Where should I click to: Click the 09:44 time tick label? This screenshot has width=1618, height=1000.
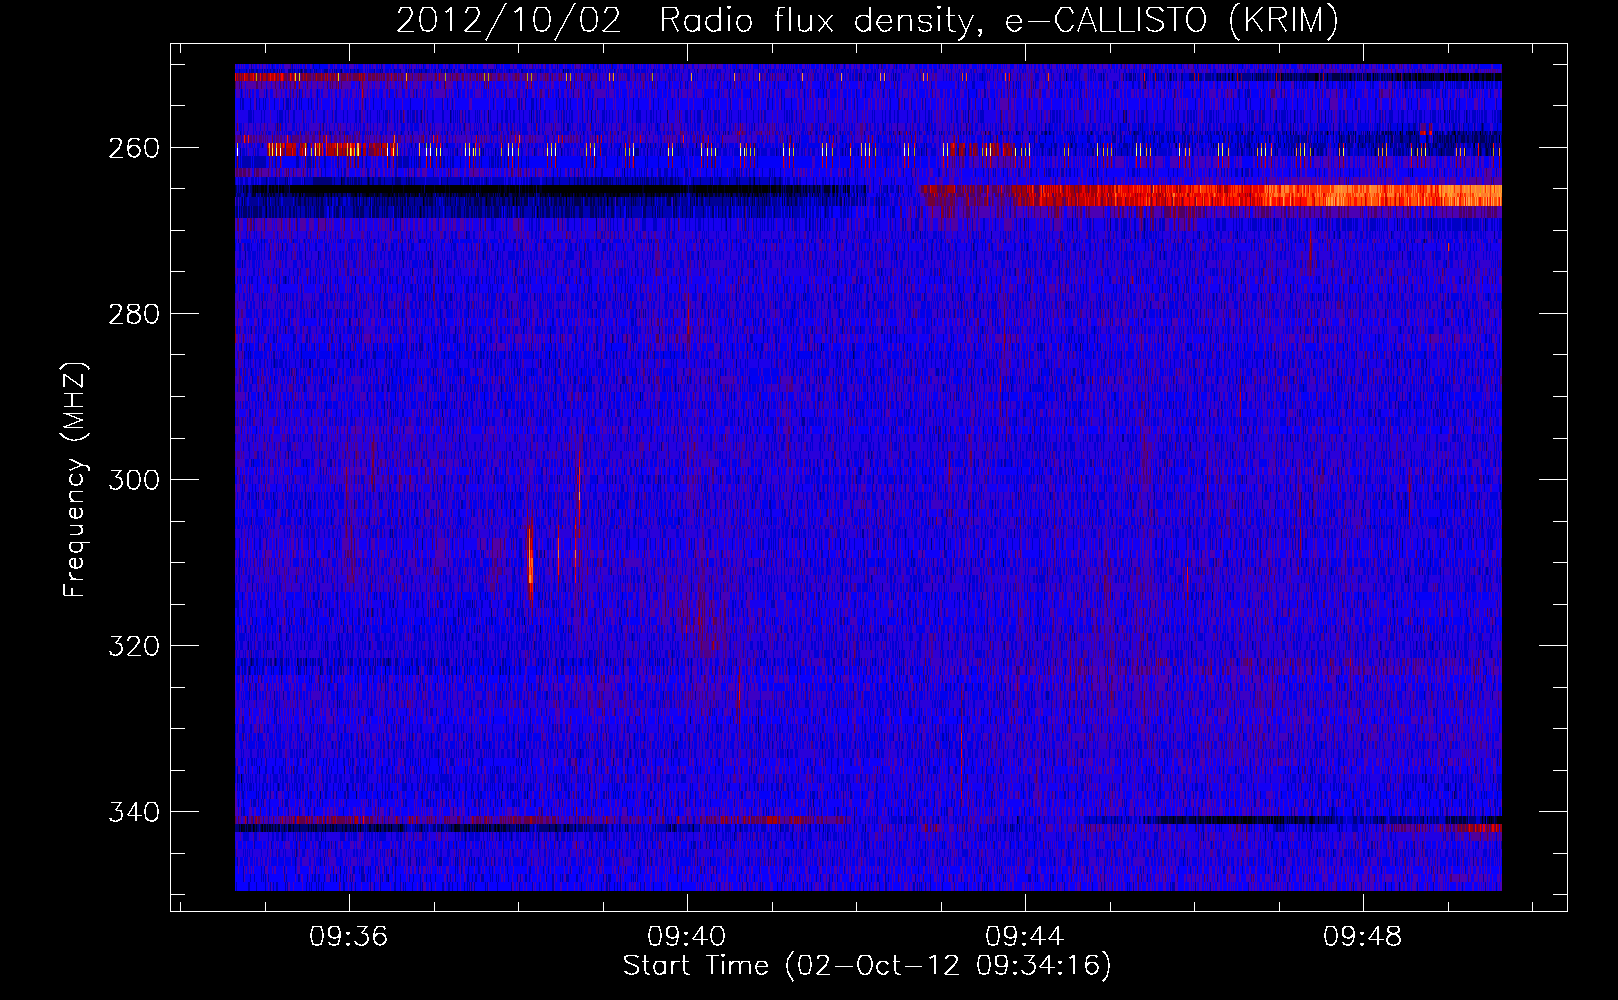click(x=1024, y=937)
